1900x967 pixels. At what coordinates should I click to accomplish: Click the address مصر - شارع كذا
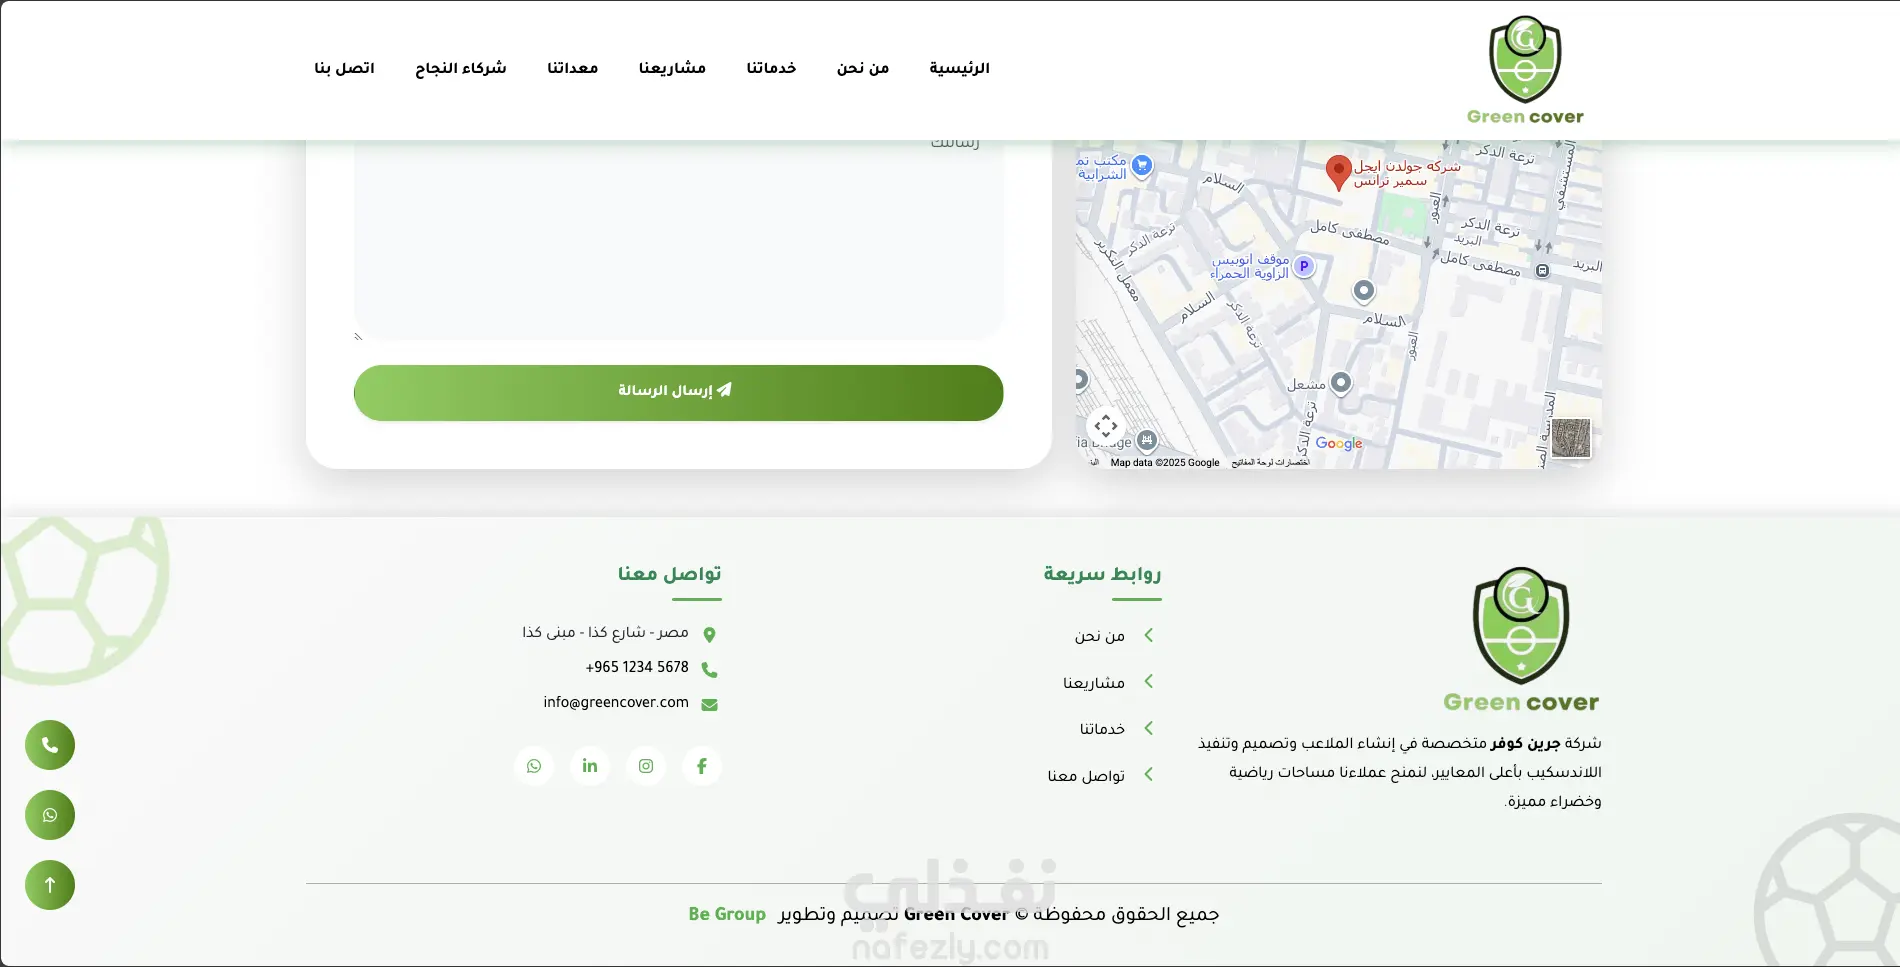tap(605, 632)
